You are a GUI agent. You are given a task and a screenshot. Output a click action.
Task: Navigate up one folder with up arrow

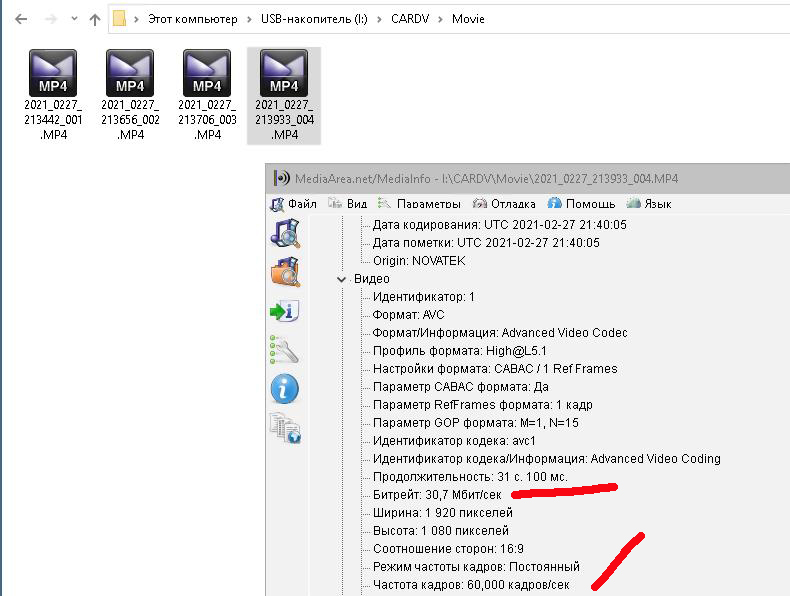[x=95, y=19]
